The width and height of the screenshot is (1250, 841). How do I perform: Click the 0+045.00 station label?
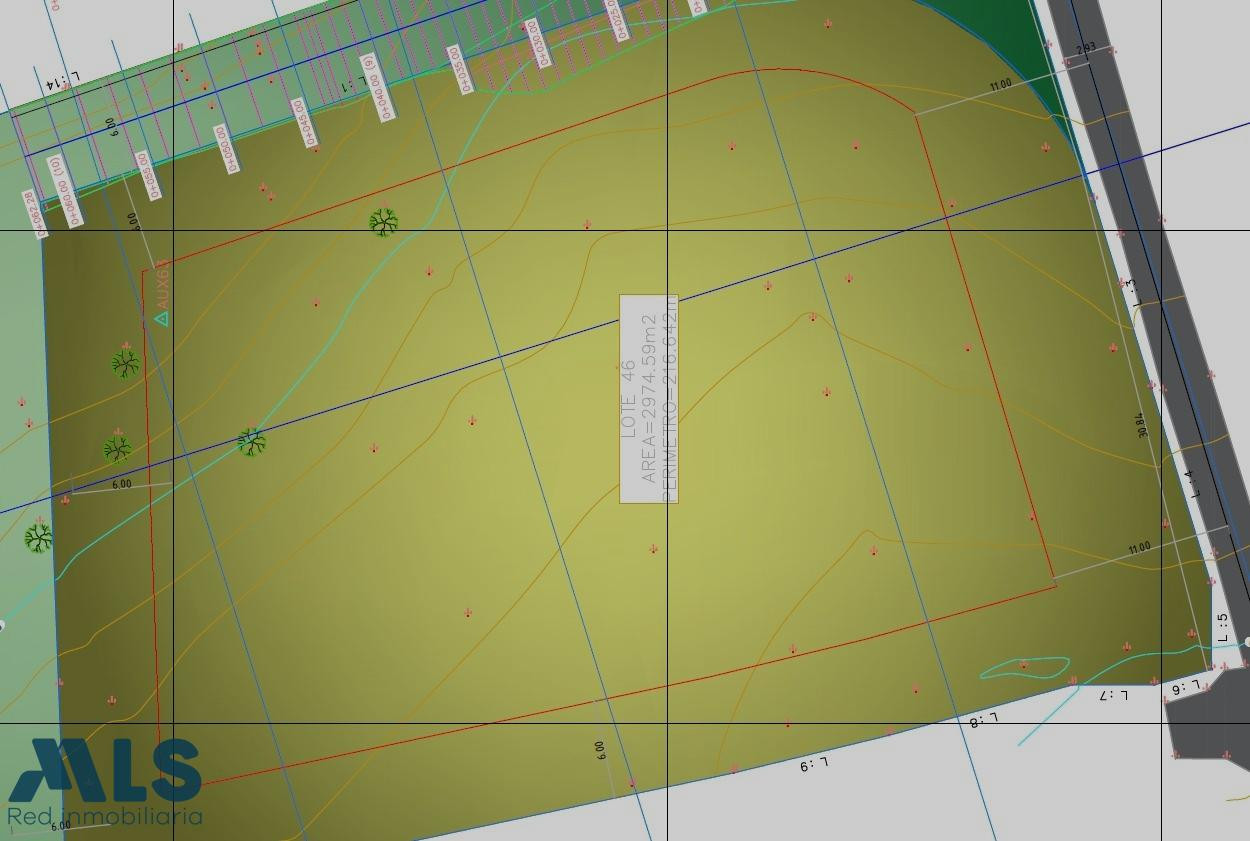point(304,122)
